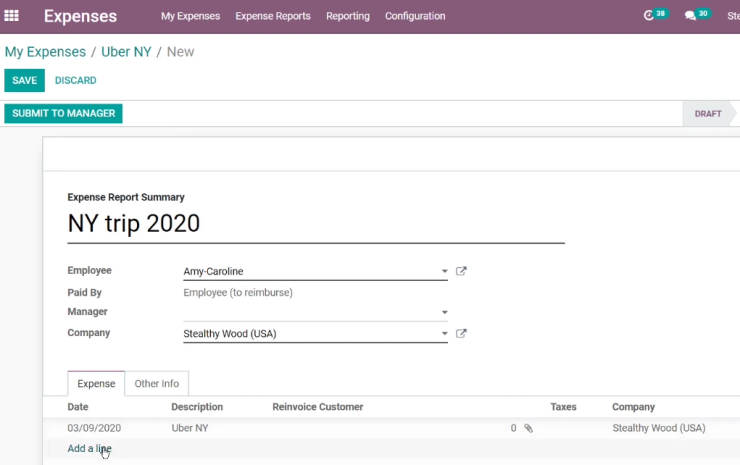740x465 pixels.
Task: Click Submit to Manager button
Action: tap(63, 113)
